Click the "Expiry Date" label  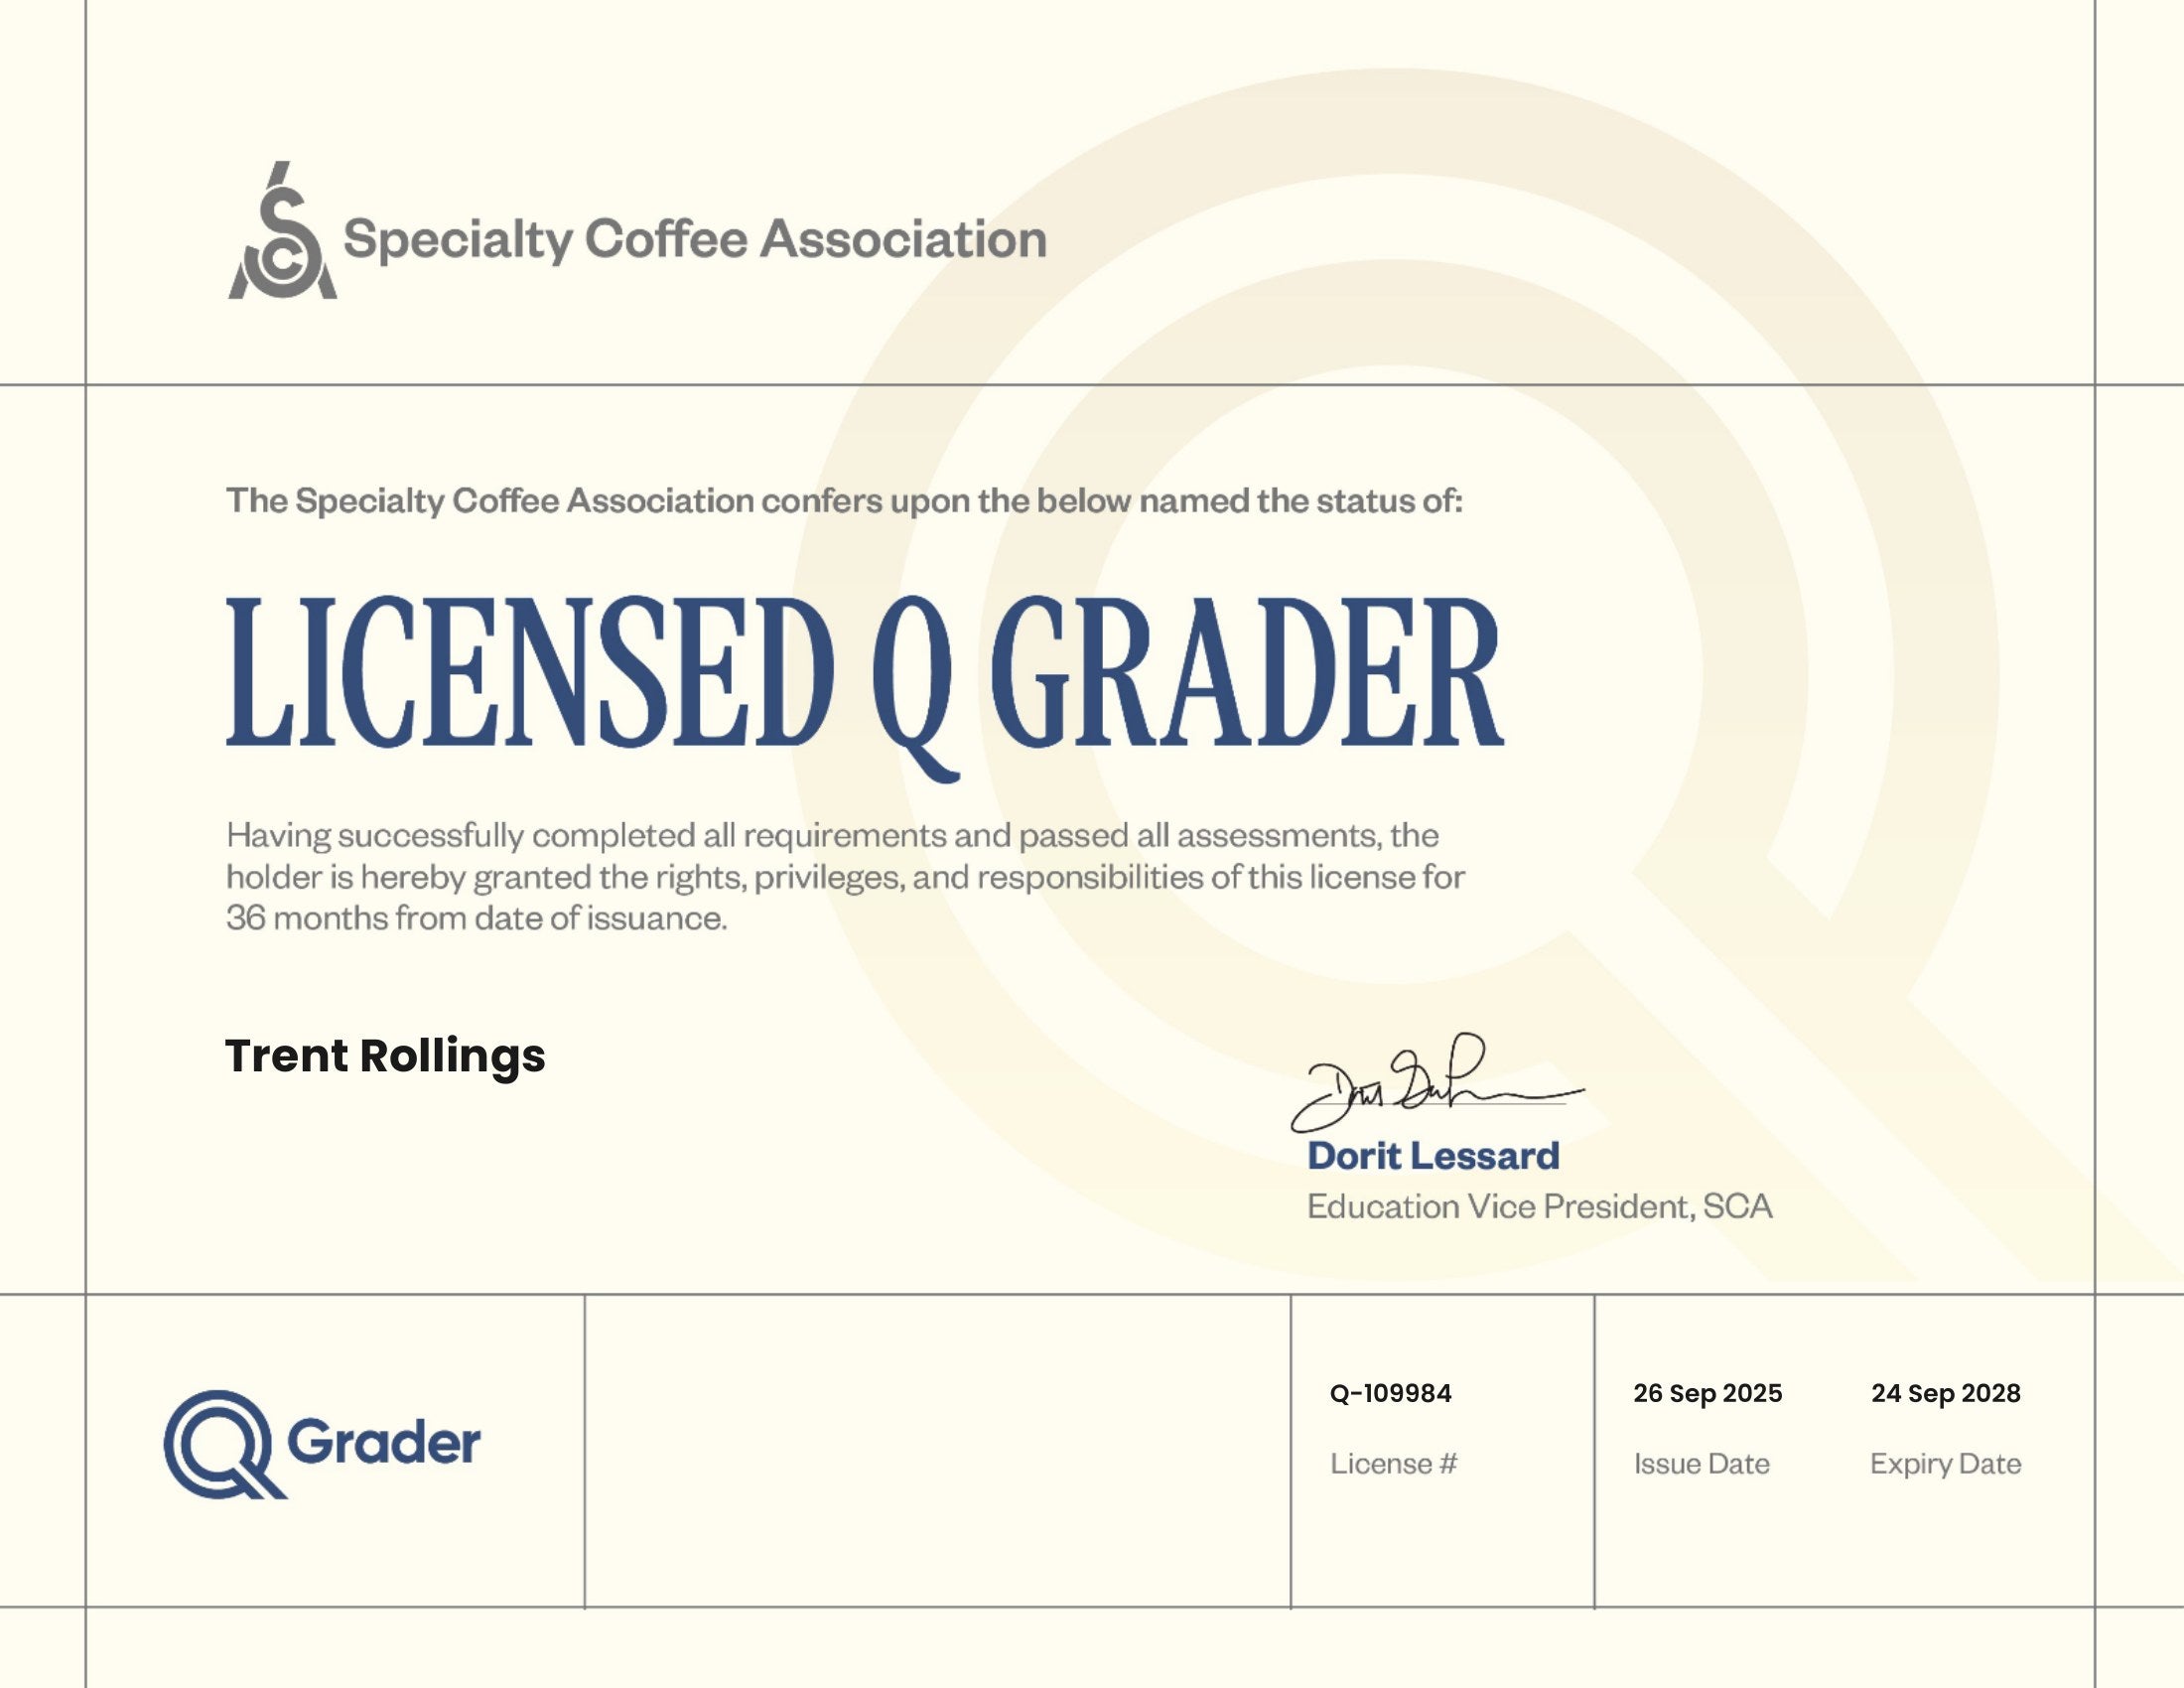pos(1946,1465)
